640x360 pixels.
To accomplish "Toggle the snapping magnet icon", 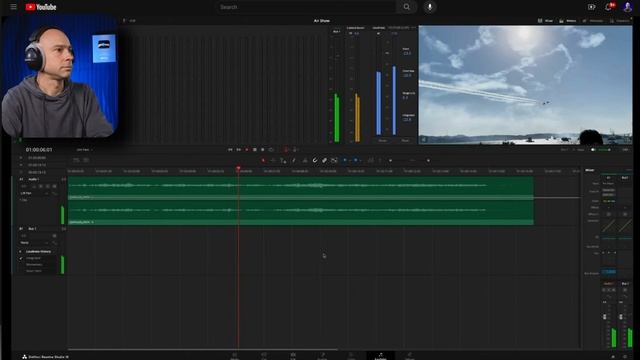I will click(315, 160).
